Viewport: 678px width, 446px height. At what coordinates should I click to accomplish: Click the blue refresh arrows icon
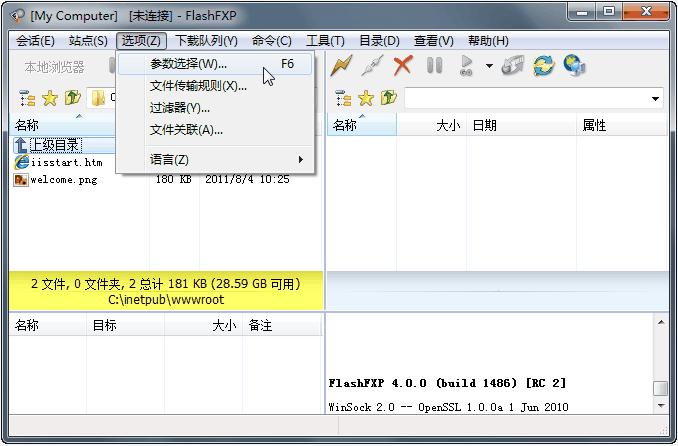543,66
